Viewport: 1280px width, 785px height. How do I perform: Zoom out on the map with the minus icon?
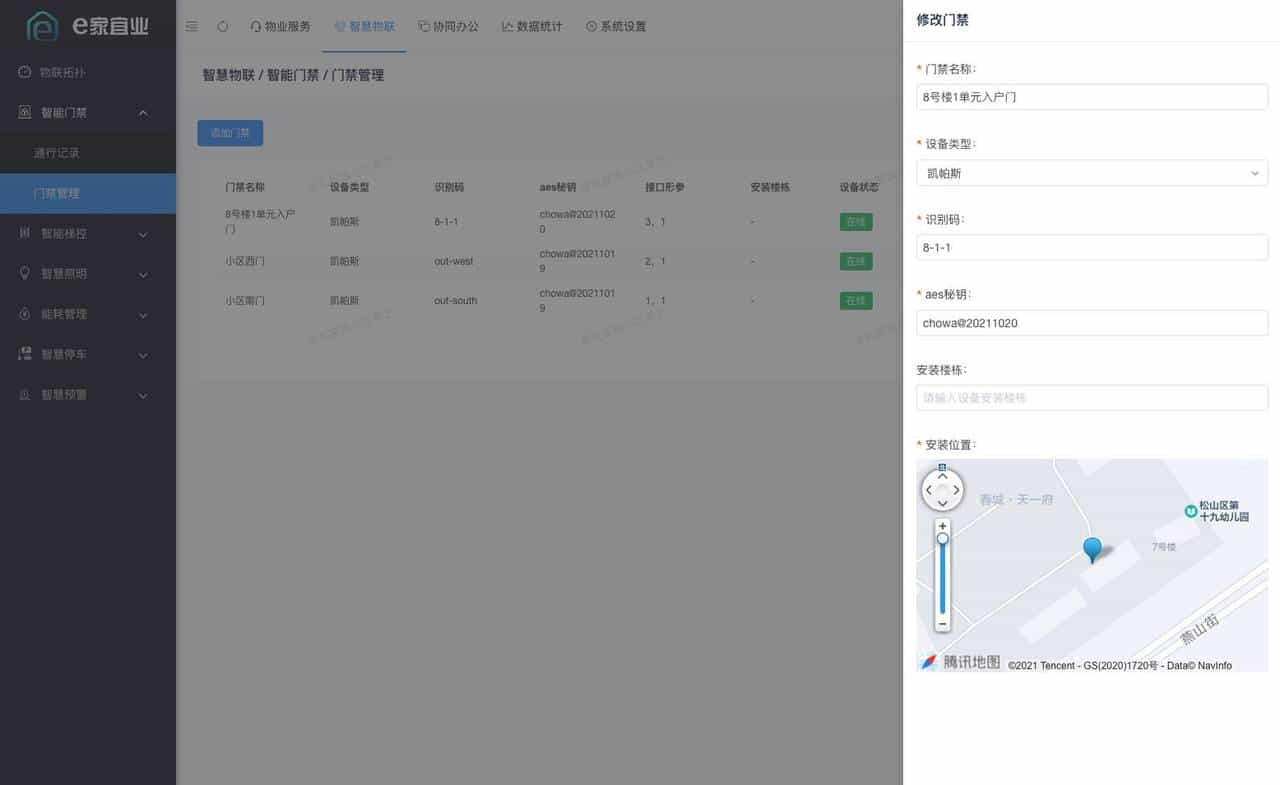point(942,623)
